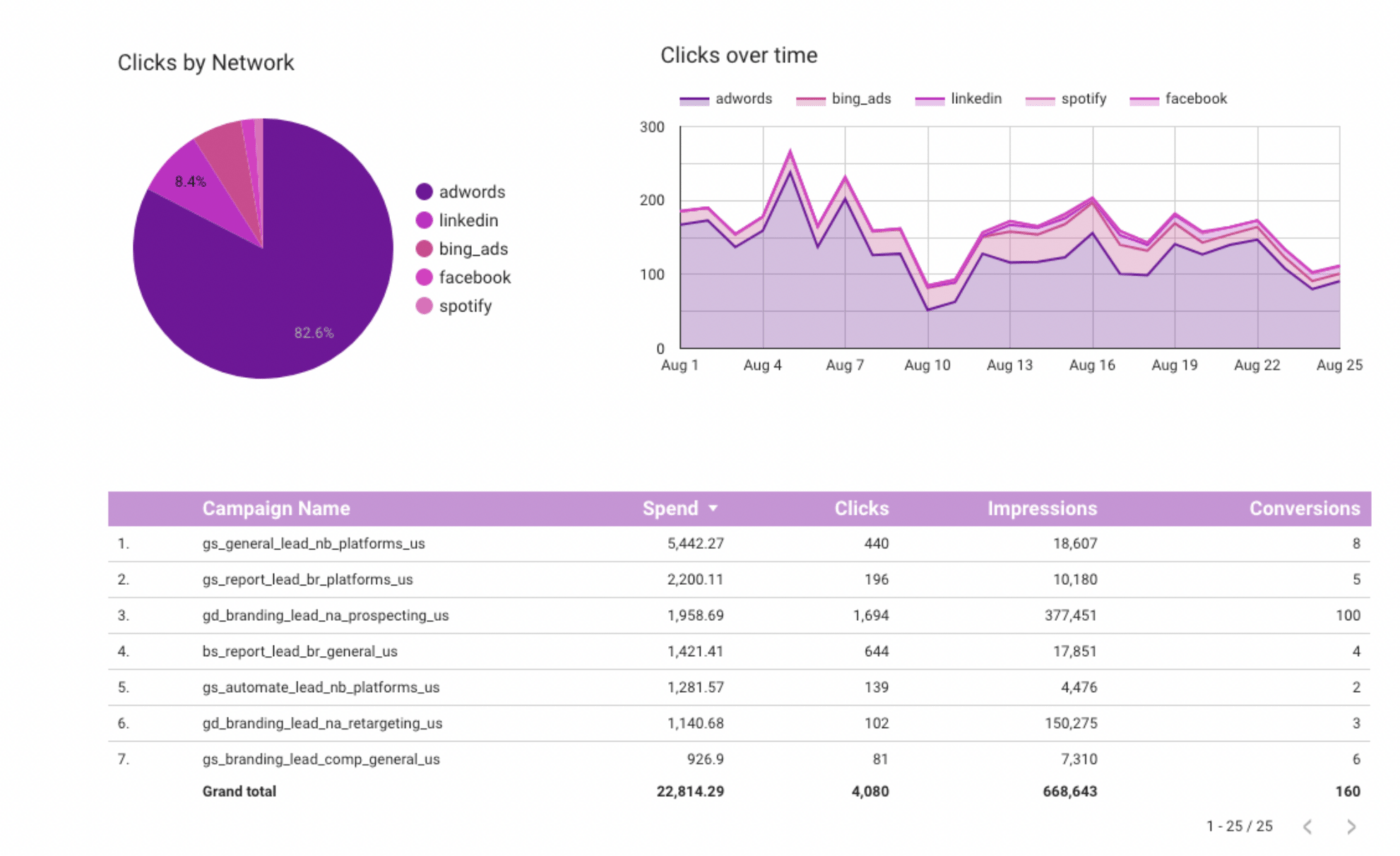
Task: Select the Campaign Name column header
Action: [x=276, y=508]
